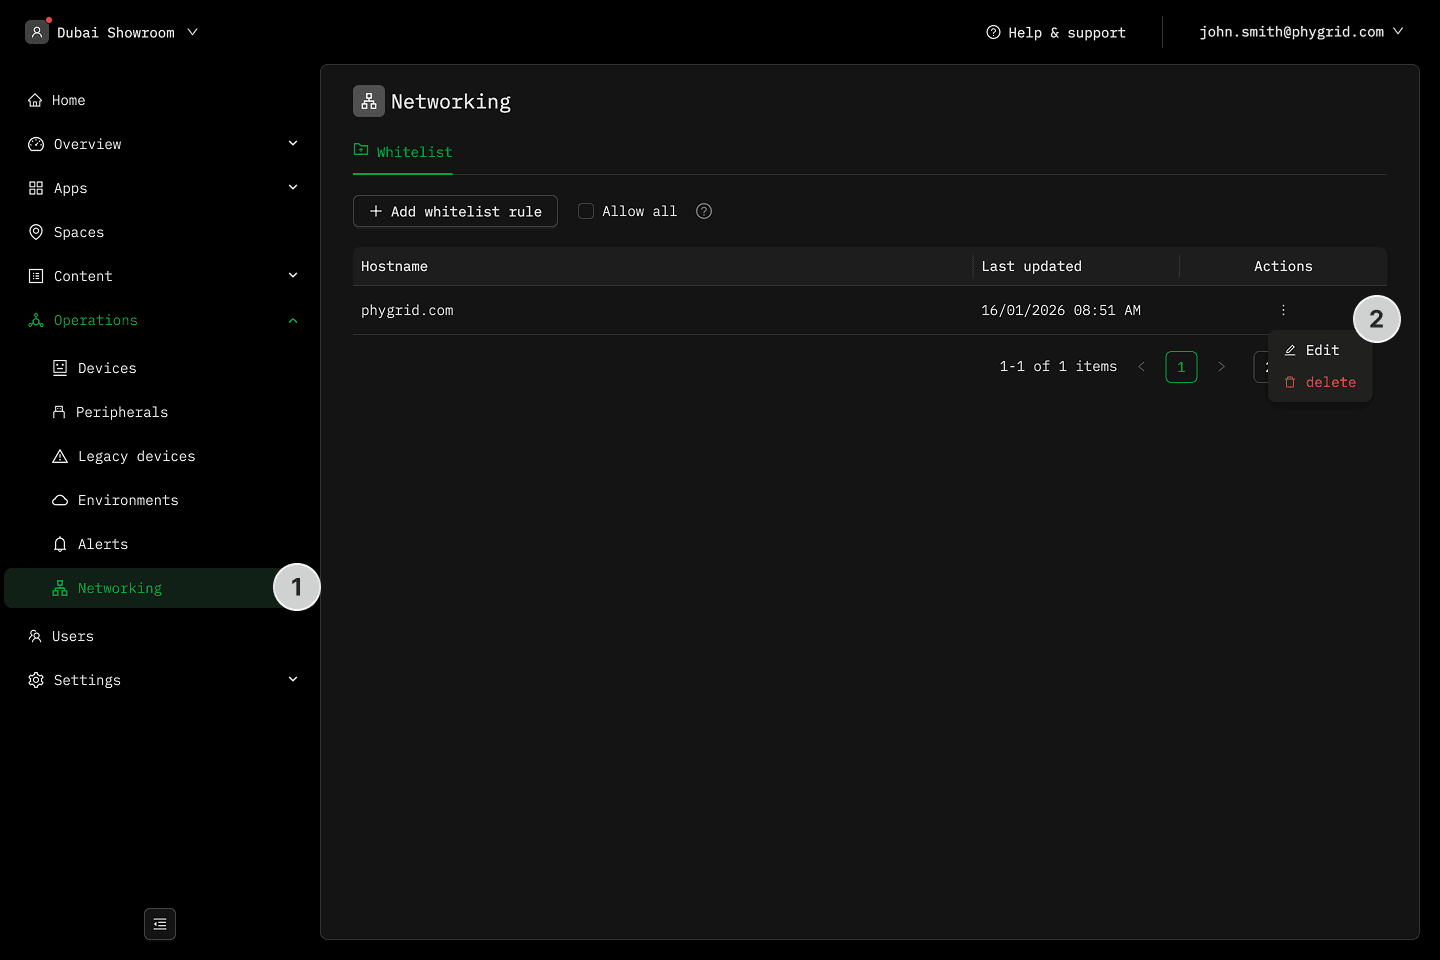Click Add whitelist rule button
This screenshot has width=1440, height=960.
pos(455,211)
